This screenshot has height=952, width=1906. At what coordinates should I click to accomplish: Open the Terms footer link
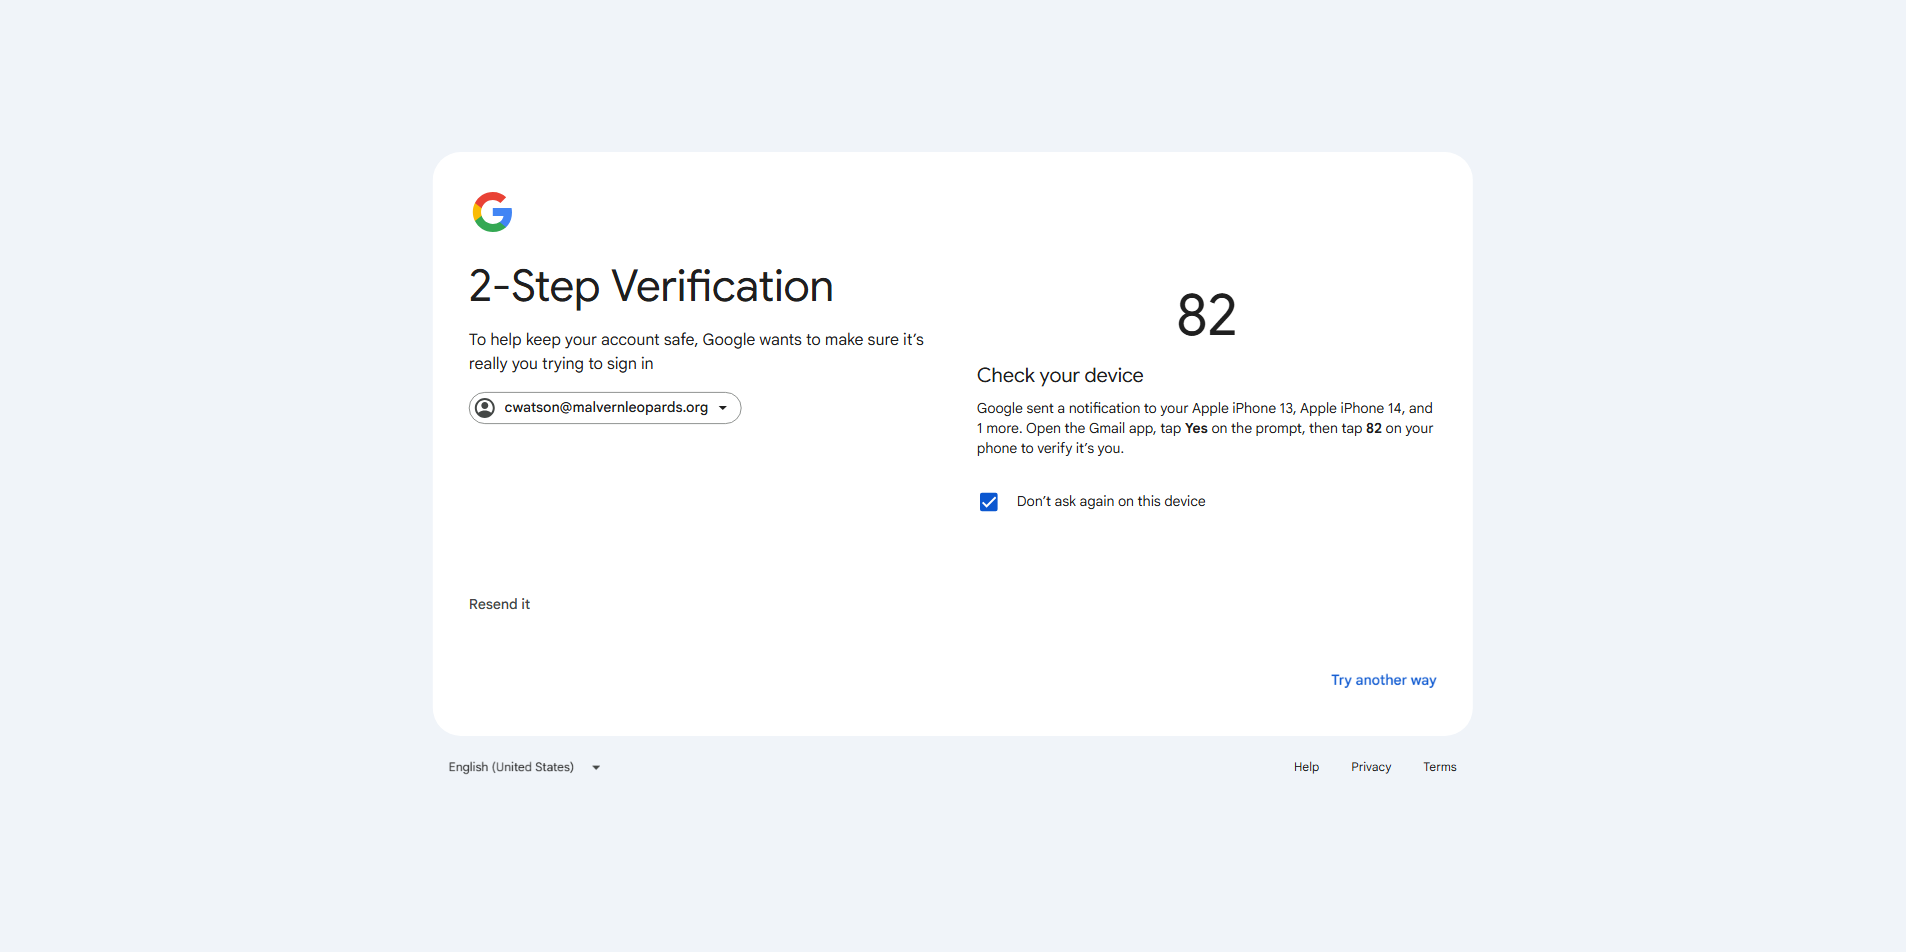point(1440,767)
